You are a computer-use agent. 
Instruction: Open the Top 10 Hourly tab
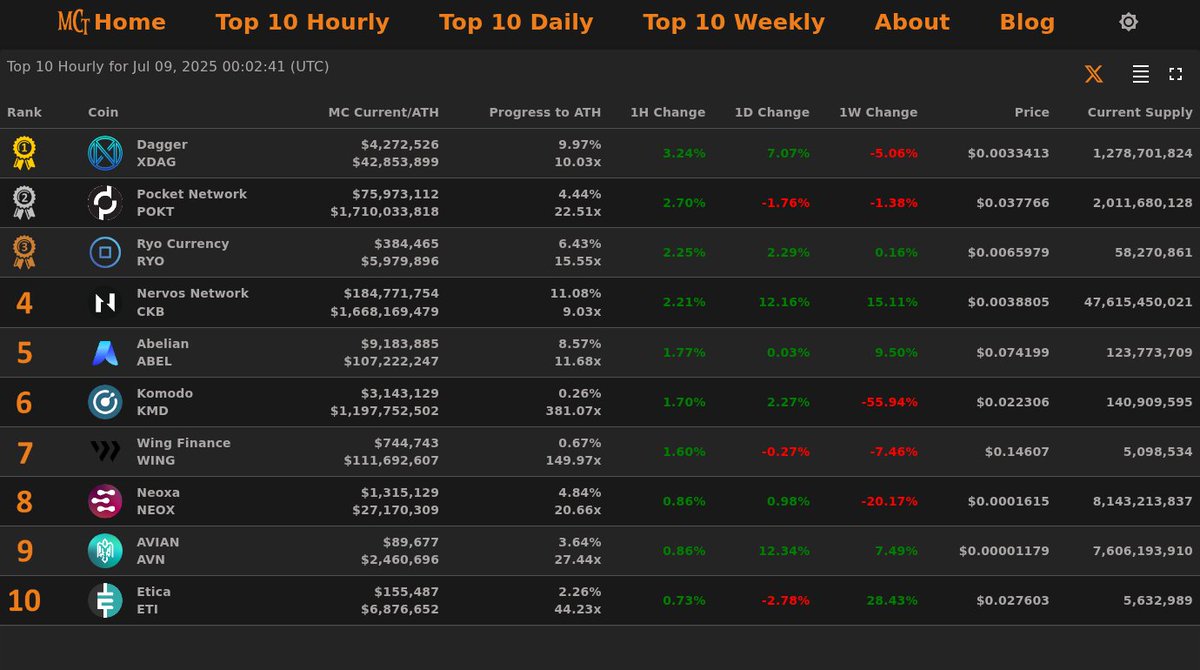(x=302, y=22)
